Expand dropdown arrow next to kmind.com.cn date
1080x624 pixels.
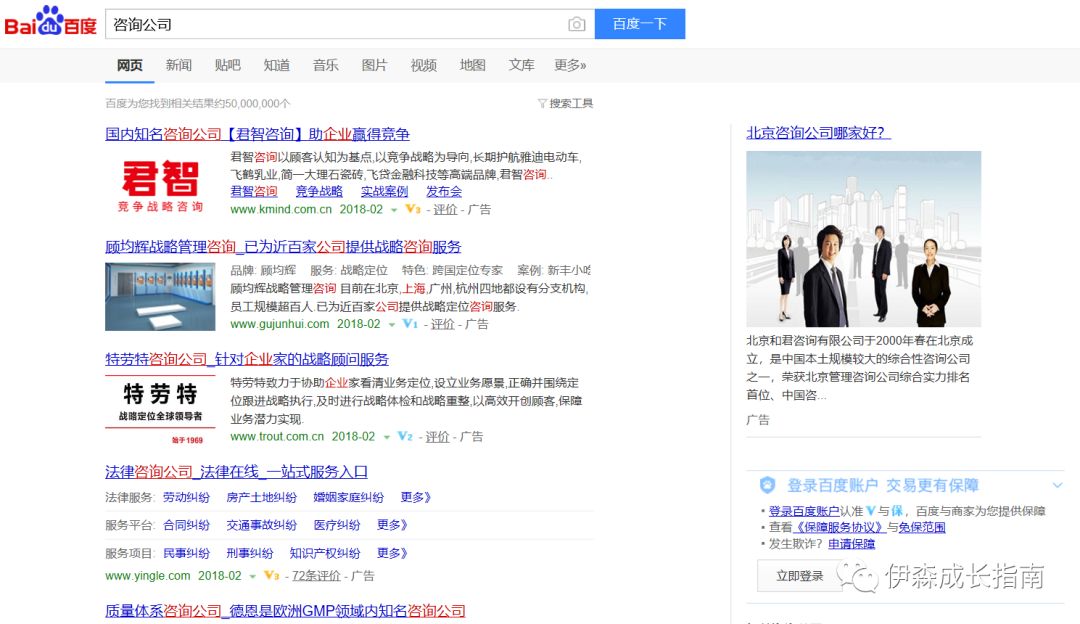pos(394,209)
